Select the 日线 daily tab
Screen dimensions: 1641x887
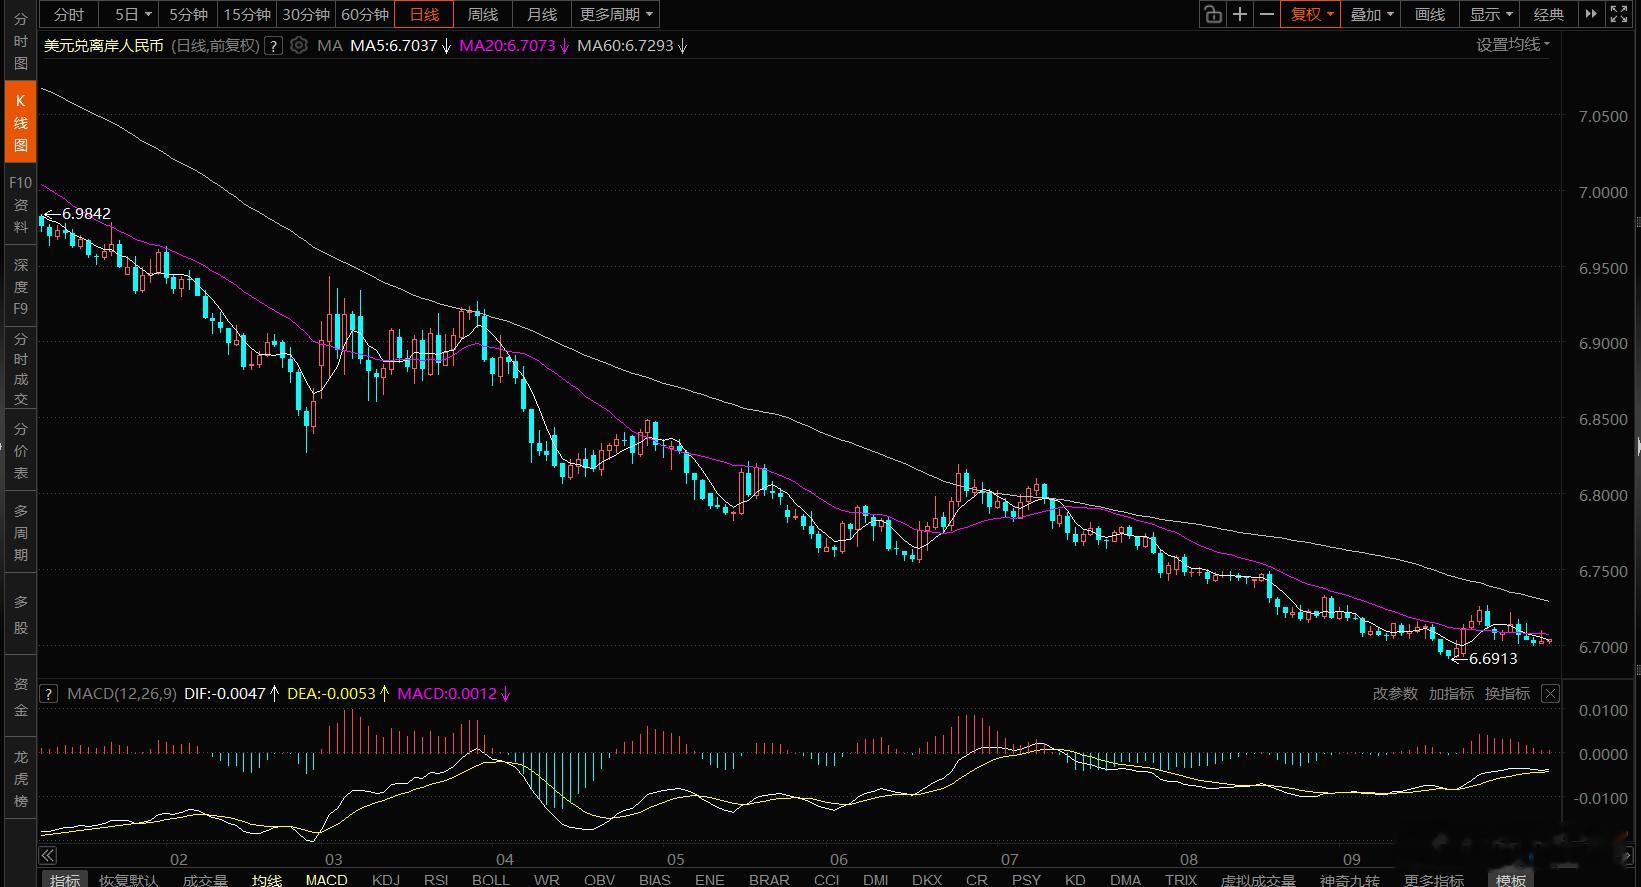tap(424, 14)
